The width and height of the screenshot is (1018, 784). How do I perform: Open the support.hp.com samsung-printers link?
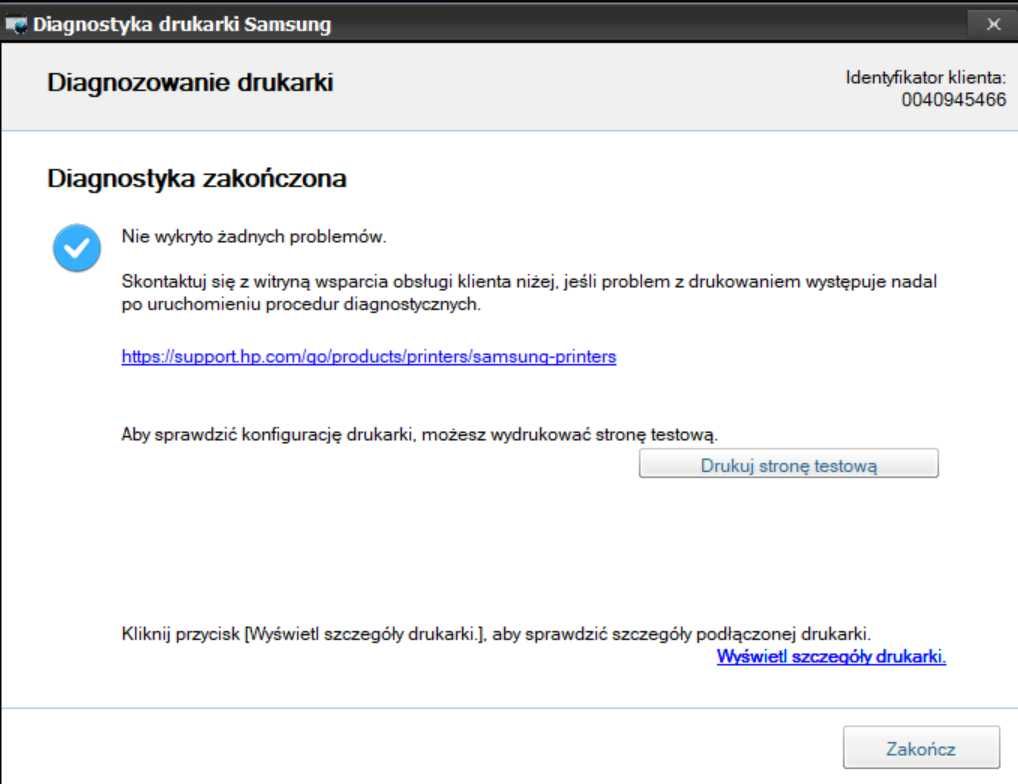(x=369, y=356)
